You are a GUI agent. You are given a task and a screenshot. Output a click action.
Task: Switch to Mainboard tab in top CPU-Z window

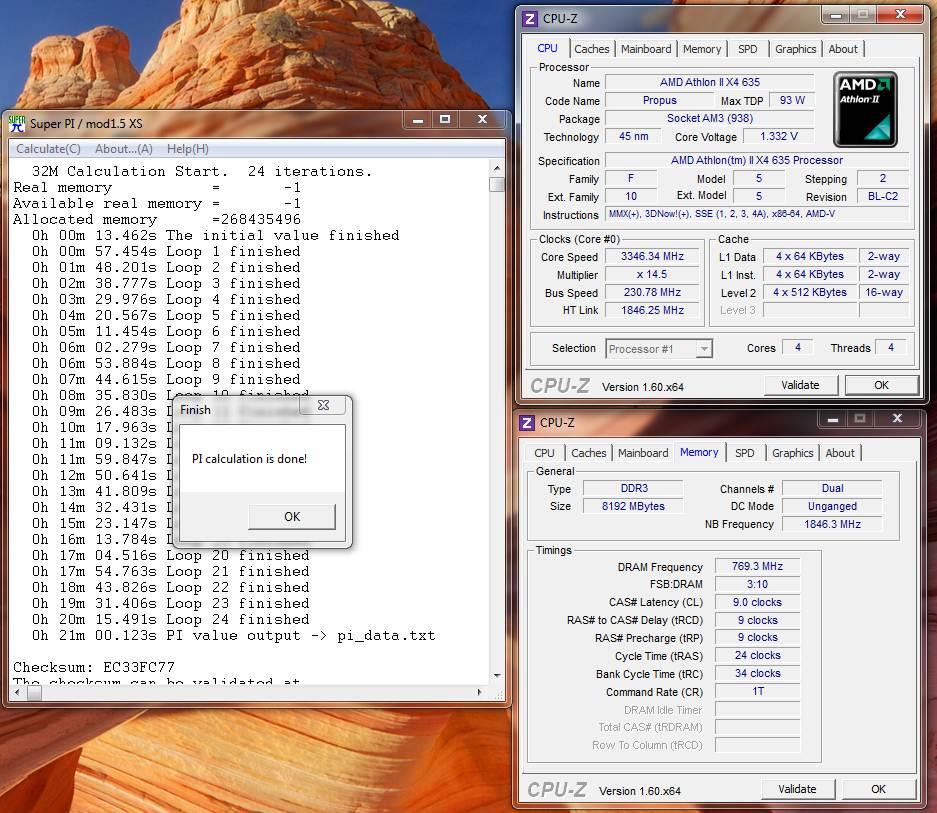(646, 49)
